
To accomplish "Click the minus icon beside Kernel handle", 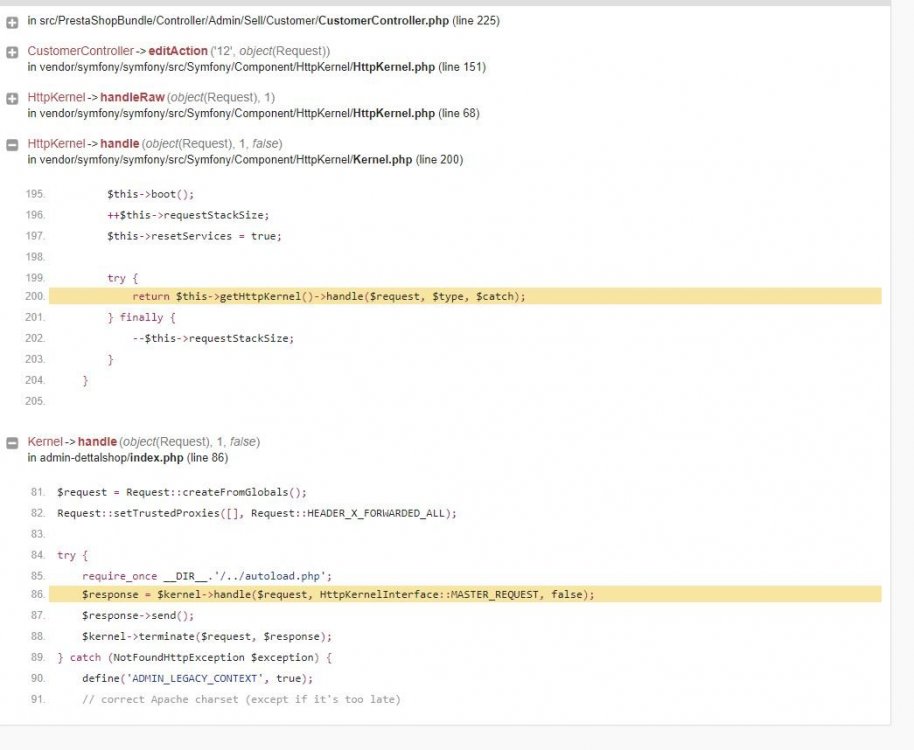I will point(13,441).
